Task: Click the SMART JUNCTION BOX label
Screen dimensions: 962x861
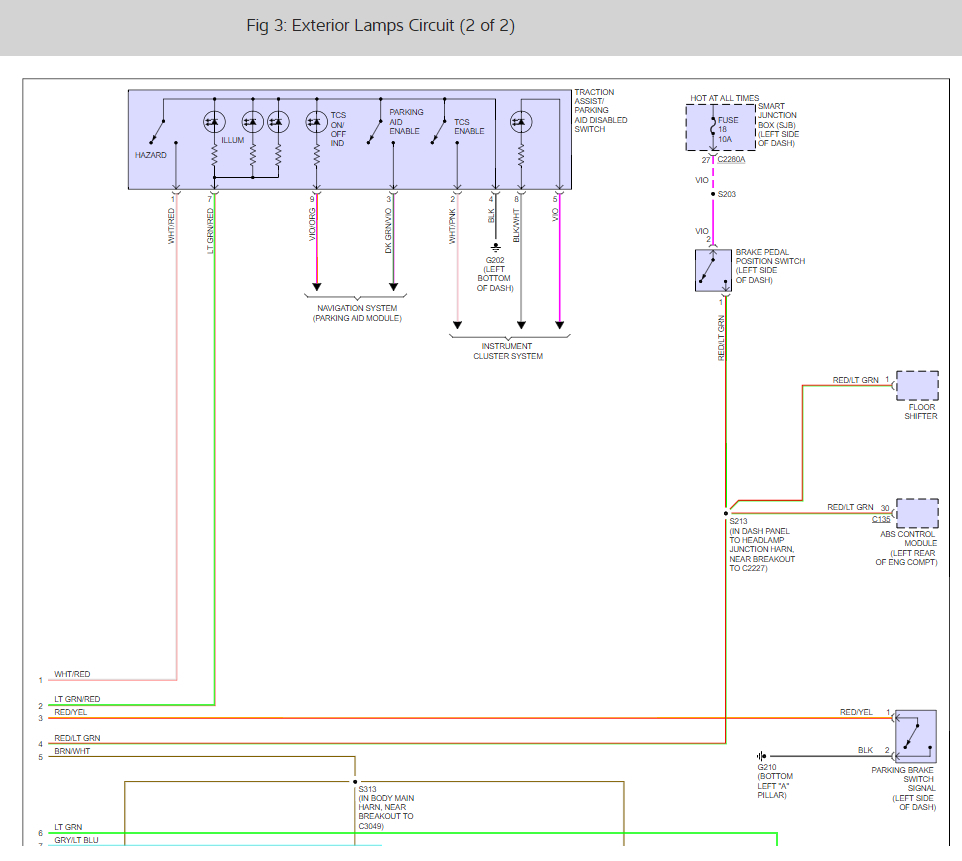Action: pyautogui.click(x=779, y=125)
